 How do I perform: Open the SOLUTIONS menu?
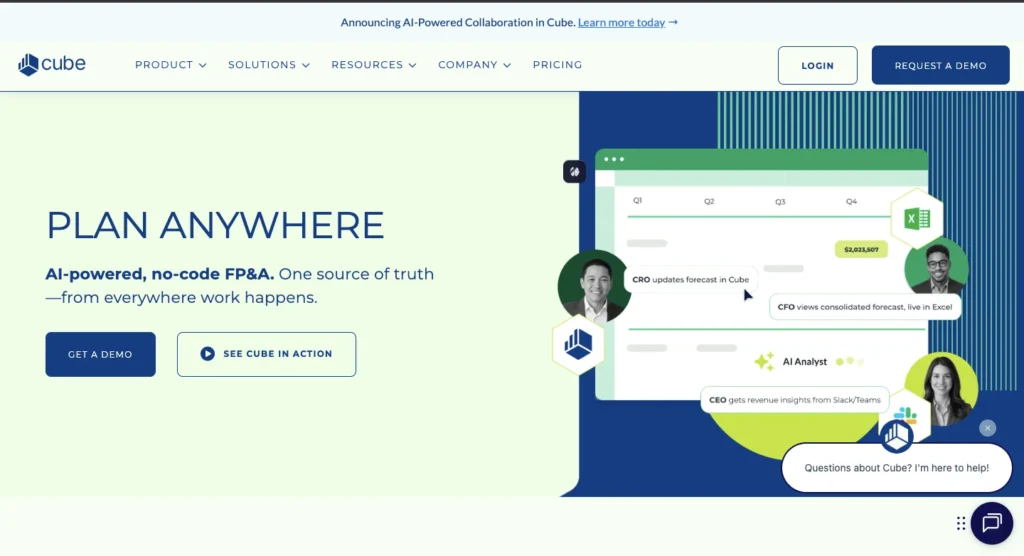pos(268,65)
